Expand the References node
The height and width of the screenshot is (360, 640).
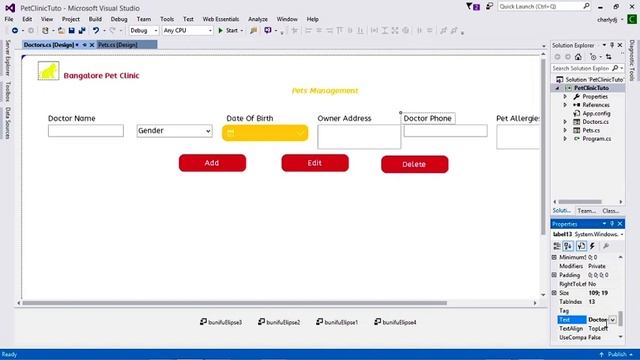click(x=565, y=105)
